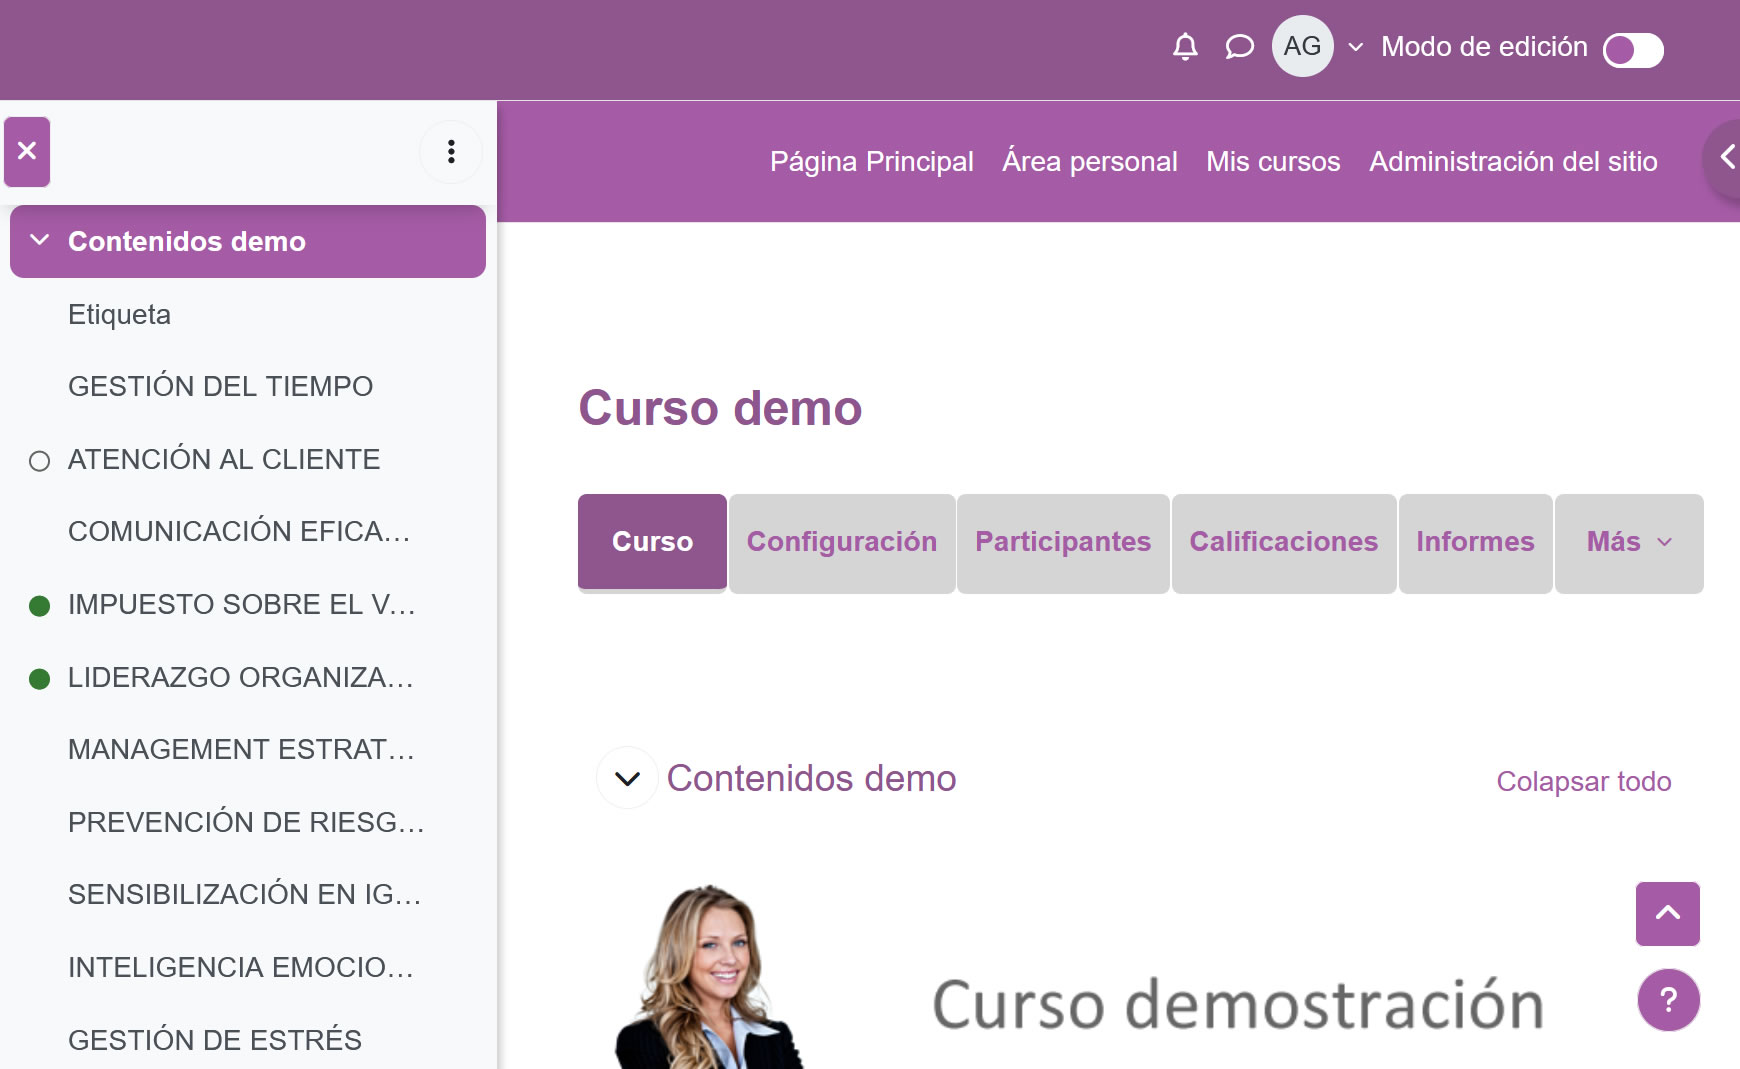
Task: Click the woman's photo in course banner
Action: [708, 977]
